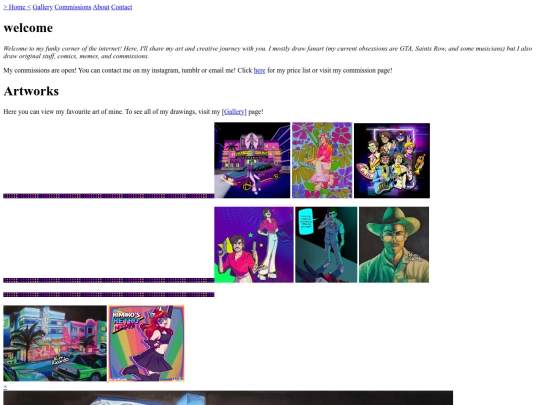The width and height of the screenshot is (540, 405).
Task: Open the Contact page link
Action: click(122, 7)
